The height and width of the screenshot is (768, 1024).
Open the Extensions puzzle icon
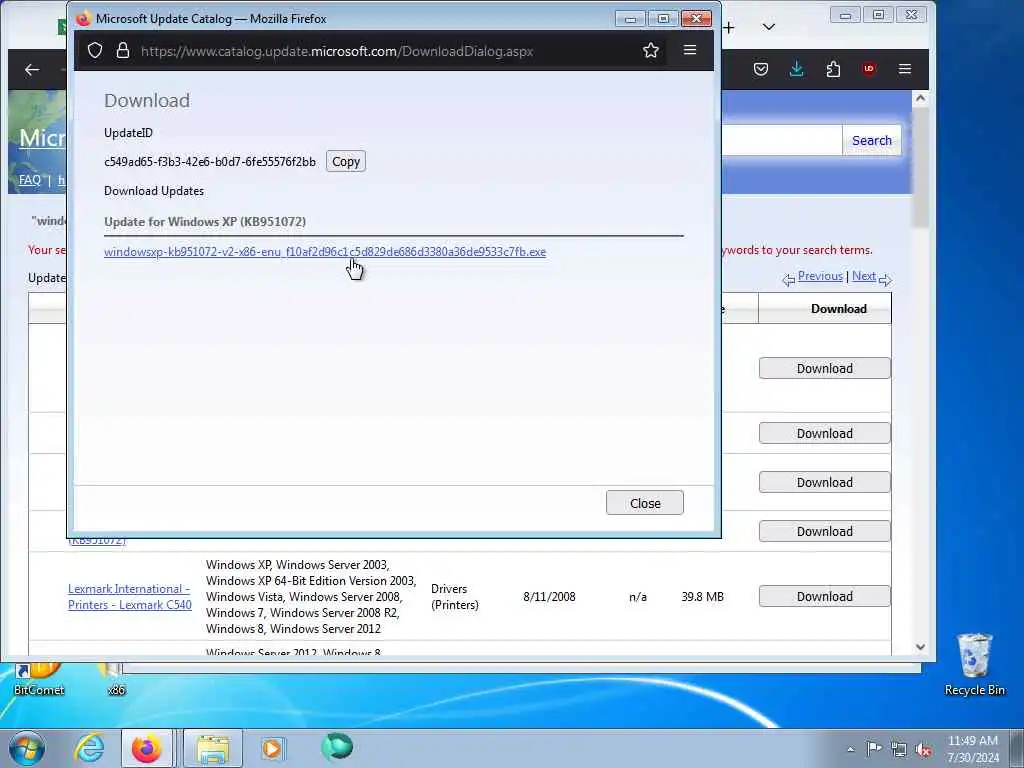(833, 69)
